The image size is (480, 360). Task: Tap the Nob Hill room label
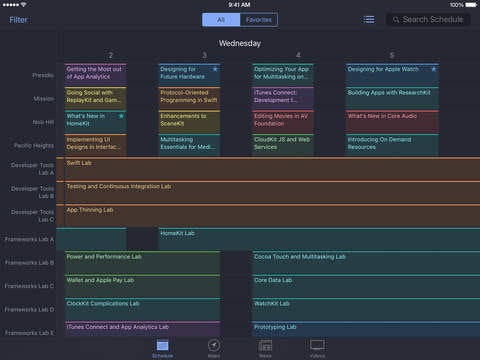[43, 122]
